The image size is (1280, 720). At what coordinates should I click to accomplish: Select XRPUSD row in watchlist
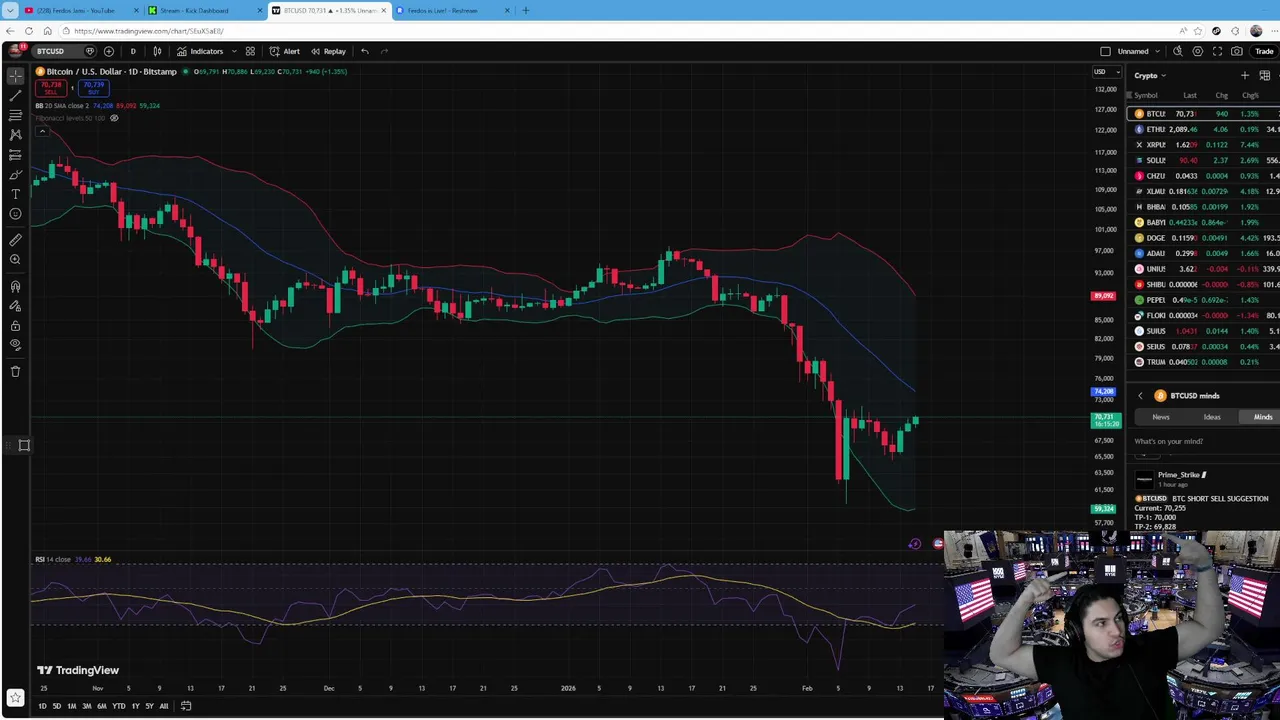point(1204,145)
